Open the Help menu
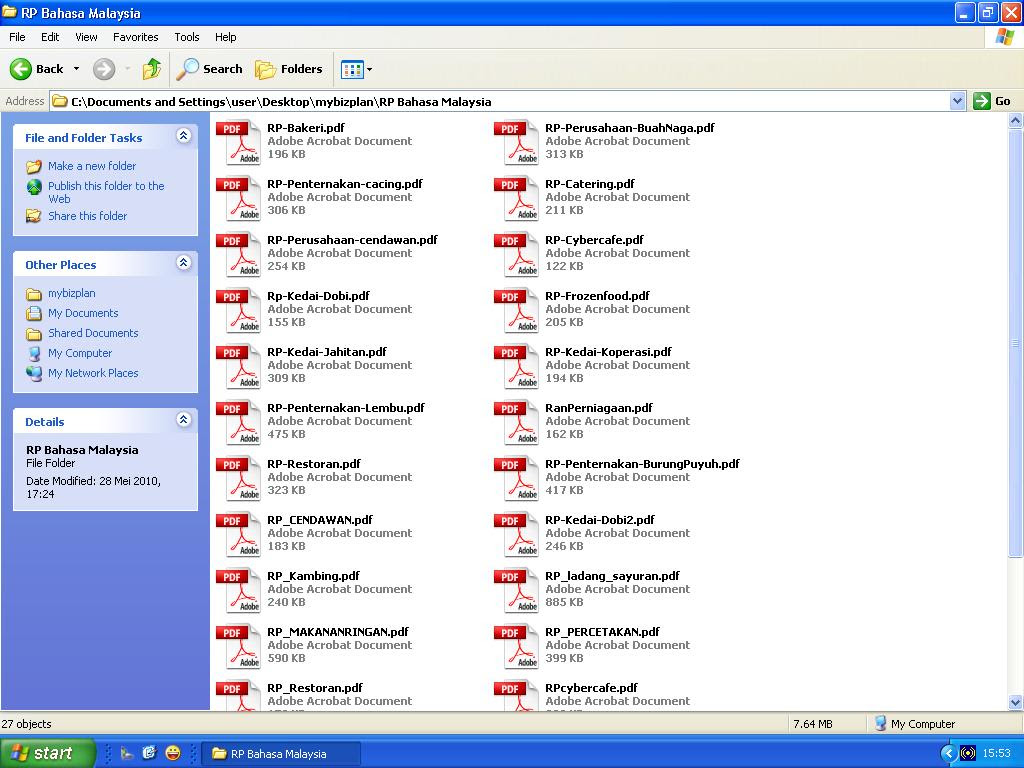Screen dimensions: 1024x768 tap(225, 37)
